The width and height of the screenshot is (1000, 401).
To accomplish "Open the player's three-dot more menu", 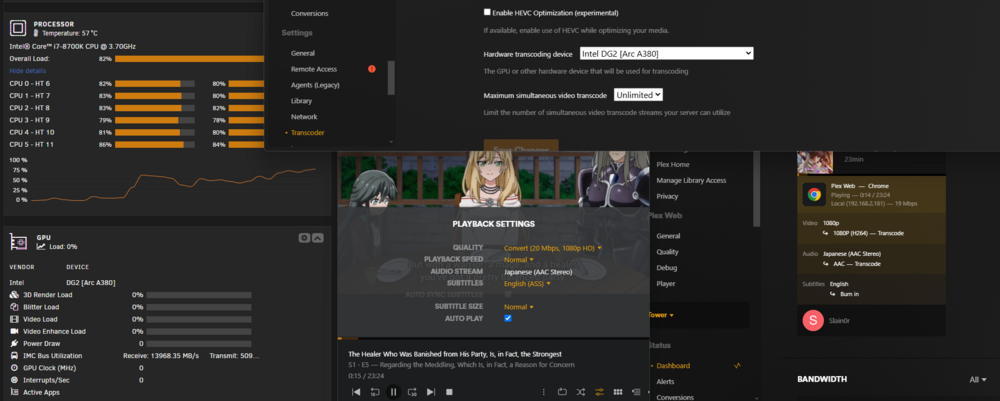I will point(544,392).
